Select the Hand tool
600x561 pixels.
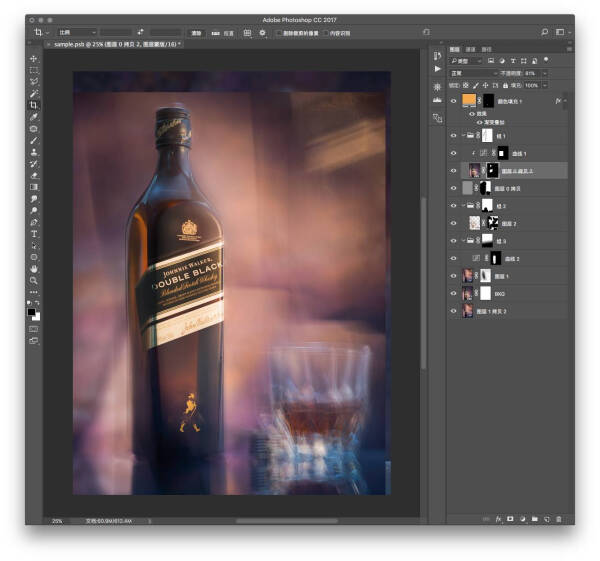[34, 269]
